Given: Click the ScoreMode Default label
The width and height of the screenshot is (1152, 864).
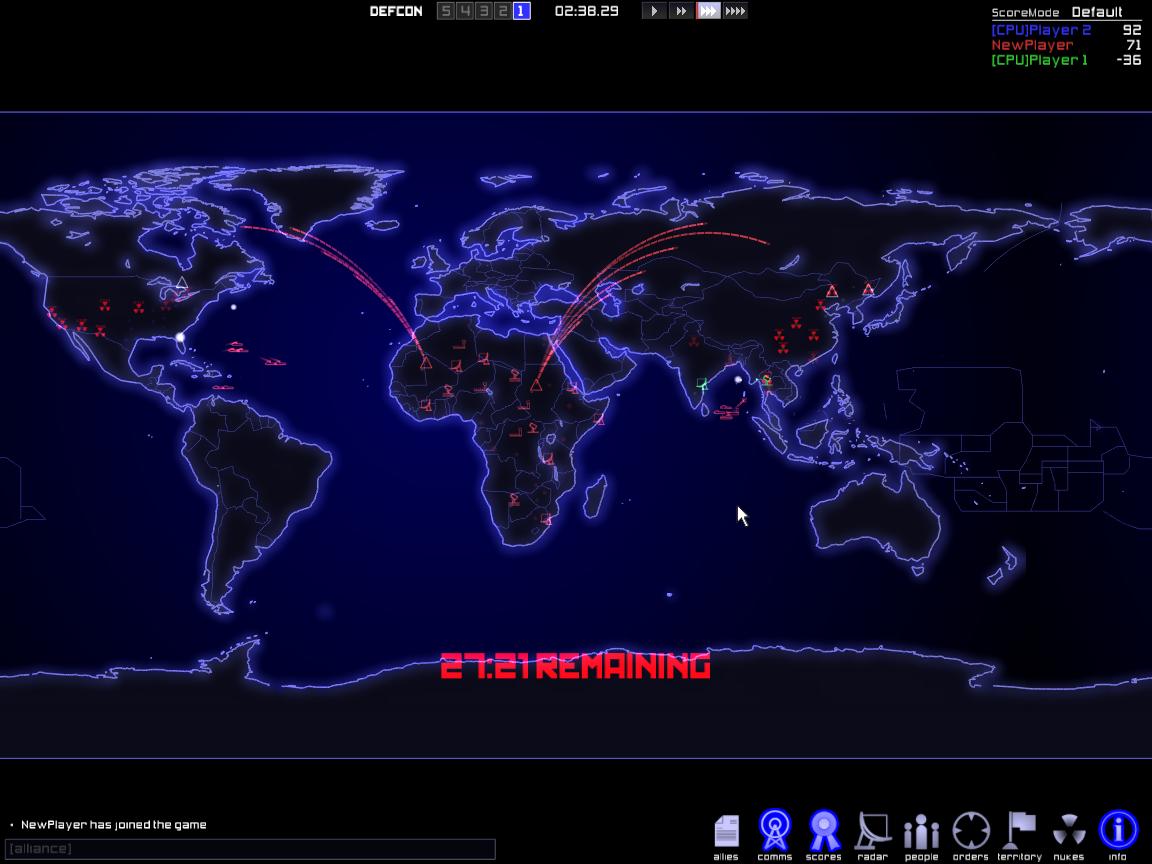Looking at the screenshot, I should (1056, 12).
